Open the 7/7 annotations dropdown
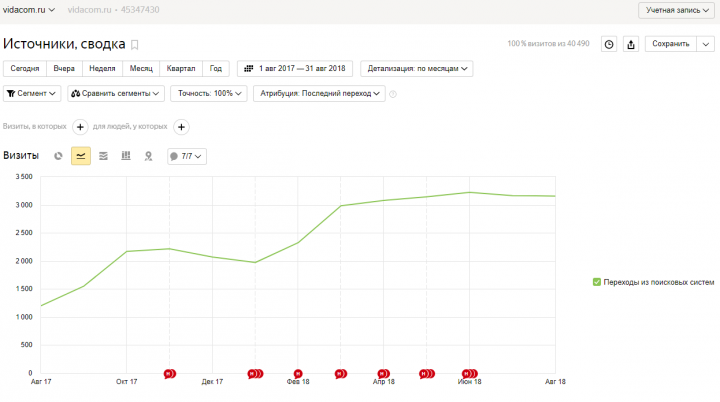This screenshot has width=720, height=402. pyautogui.click(x=187, y=156)
